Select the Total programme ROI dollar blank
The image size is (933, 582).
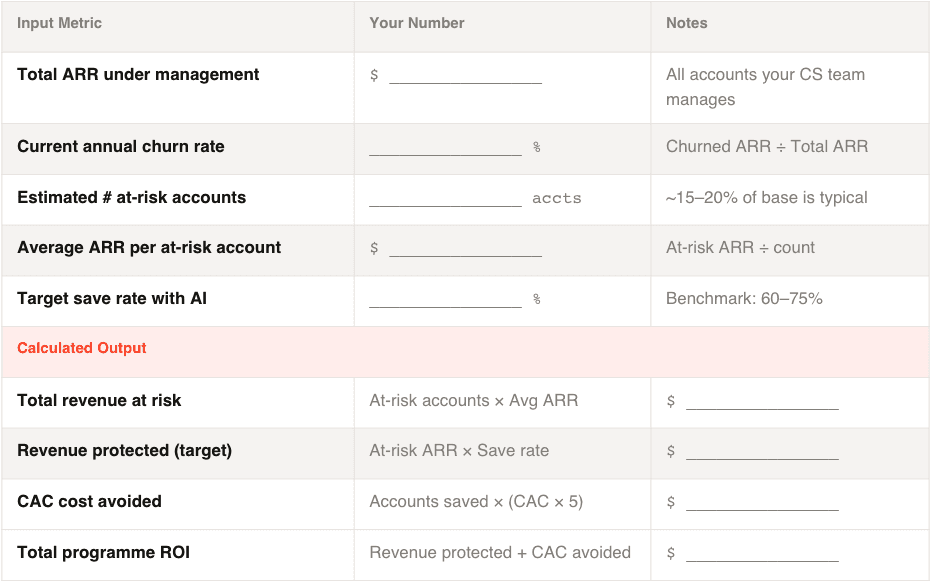(762, 553)
